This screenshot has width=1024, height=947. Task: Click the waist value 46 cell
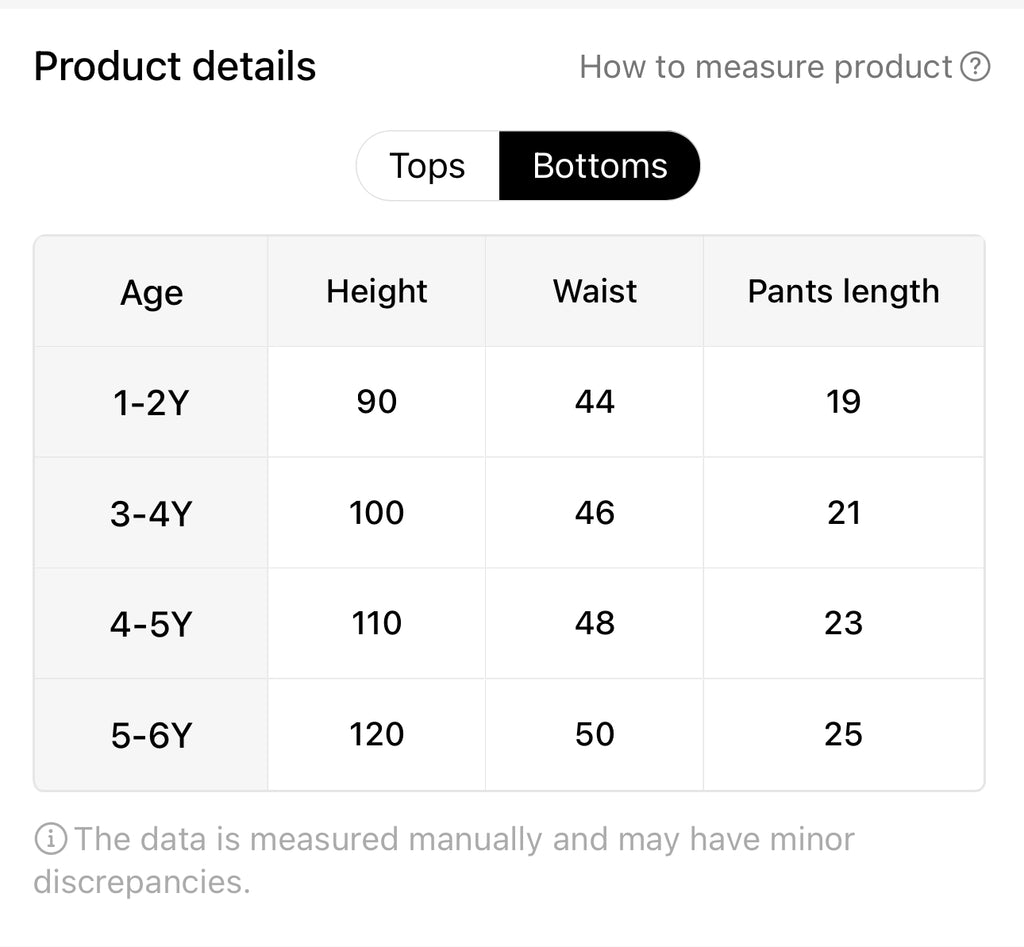(x=594, y=513)
